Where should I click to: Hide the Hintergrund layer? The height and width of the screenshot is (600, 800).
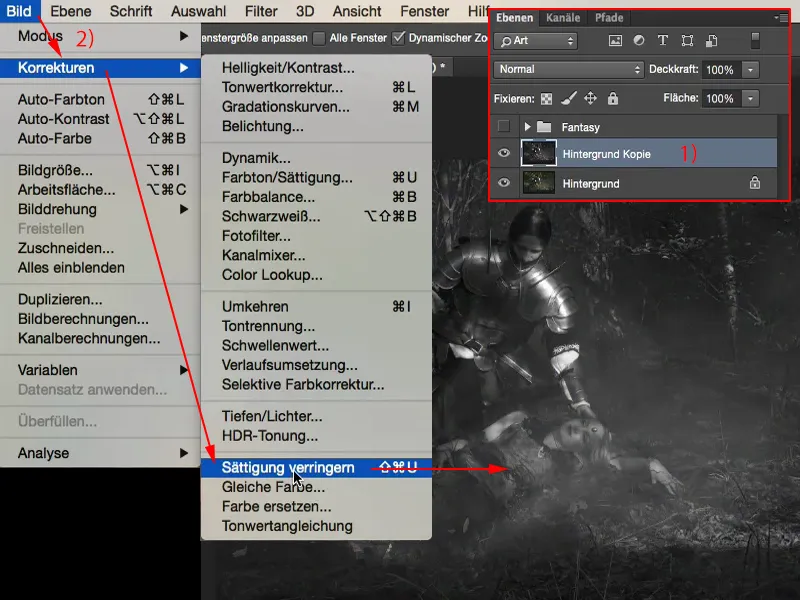504,182
